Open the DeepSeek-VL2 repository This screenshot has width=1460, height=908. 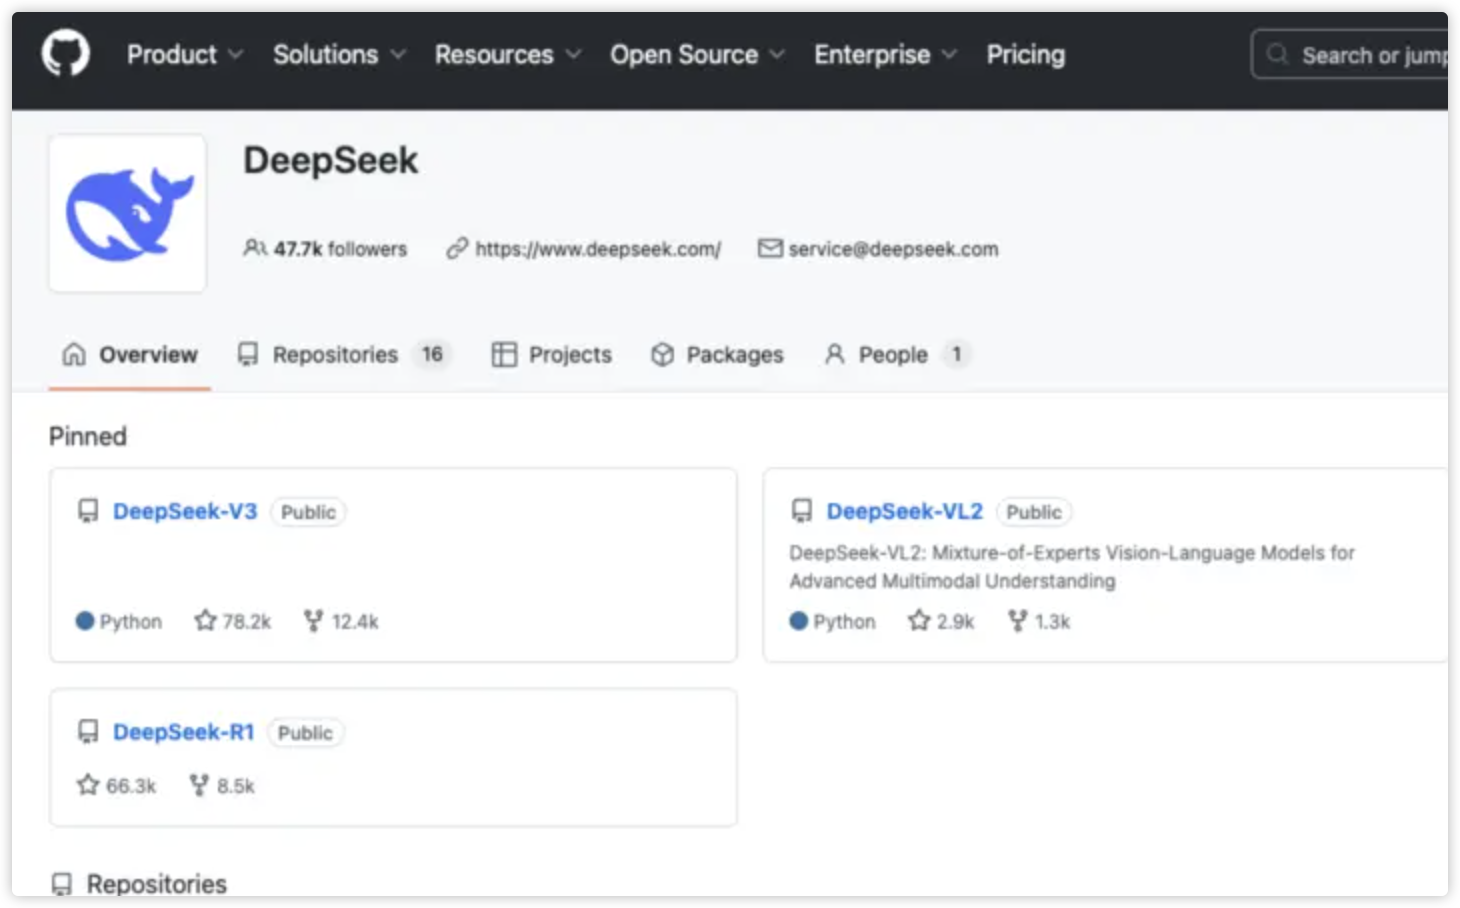(x=905, y=512)
